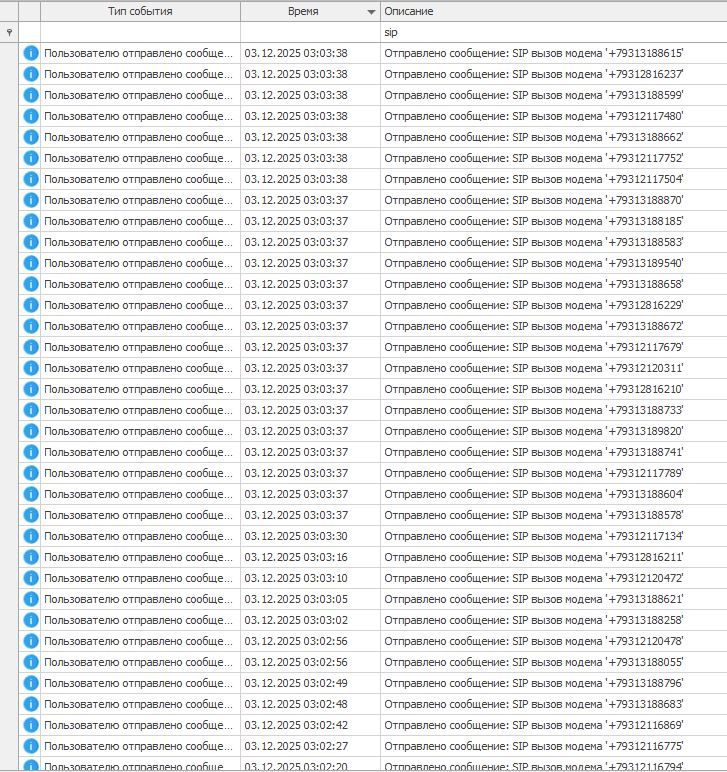Click description of SIP call to +79313188055
Screen dimensions: 727x772
(x=553, y=662)
